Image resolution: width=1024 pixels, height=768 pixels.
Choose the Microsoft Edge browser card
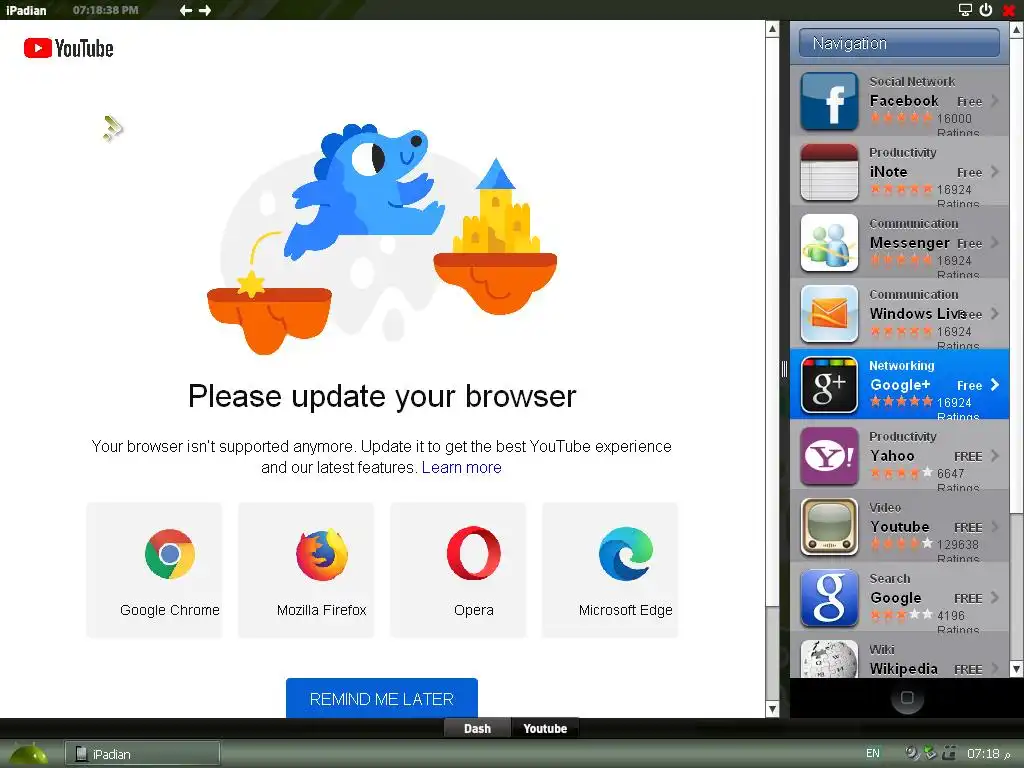pos(610,570)
